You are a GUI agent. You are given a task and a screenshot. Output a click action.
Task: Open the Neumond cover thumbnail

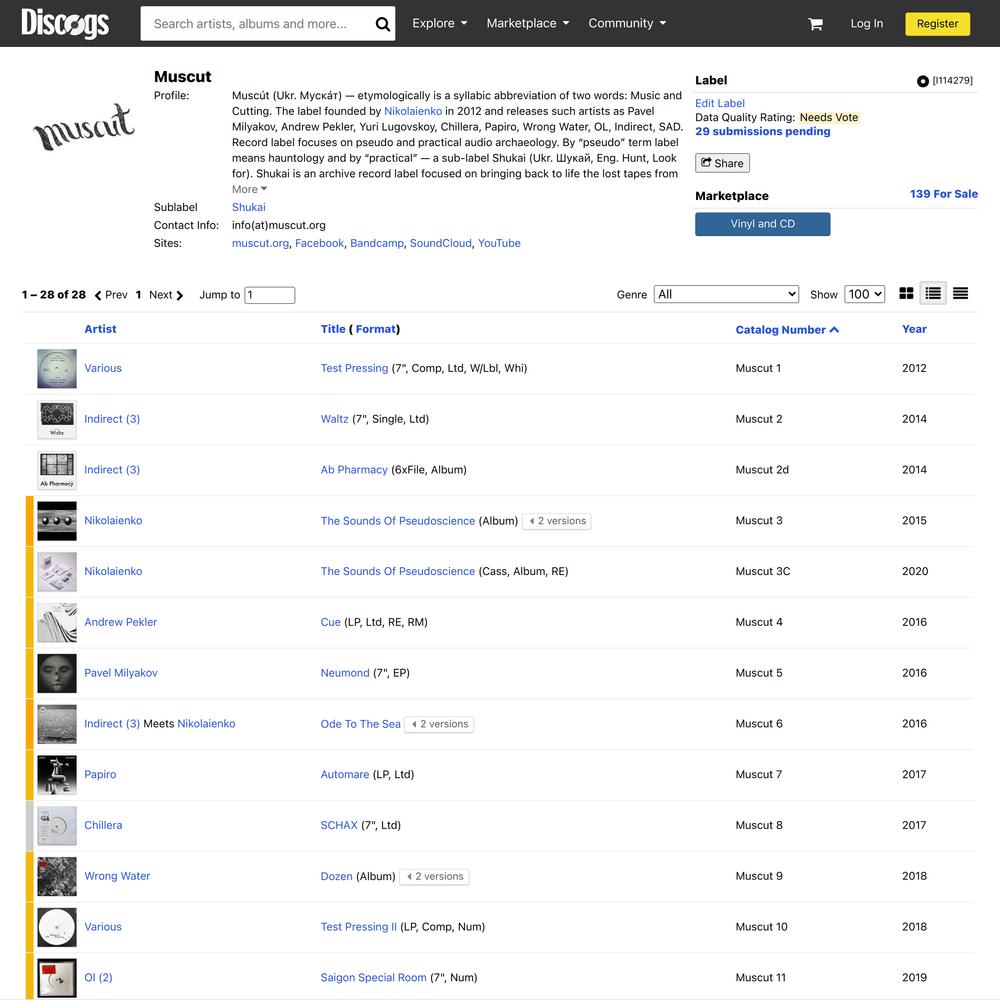coord(57,673)
